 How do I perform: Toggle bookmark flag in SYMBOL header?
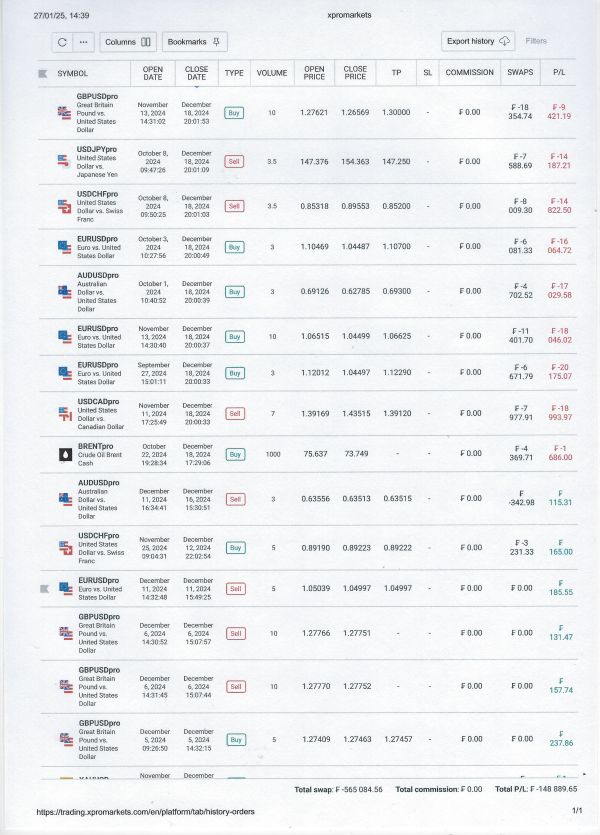(43, 73)
